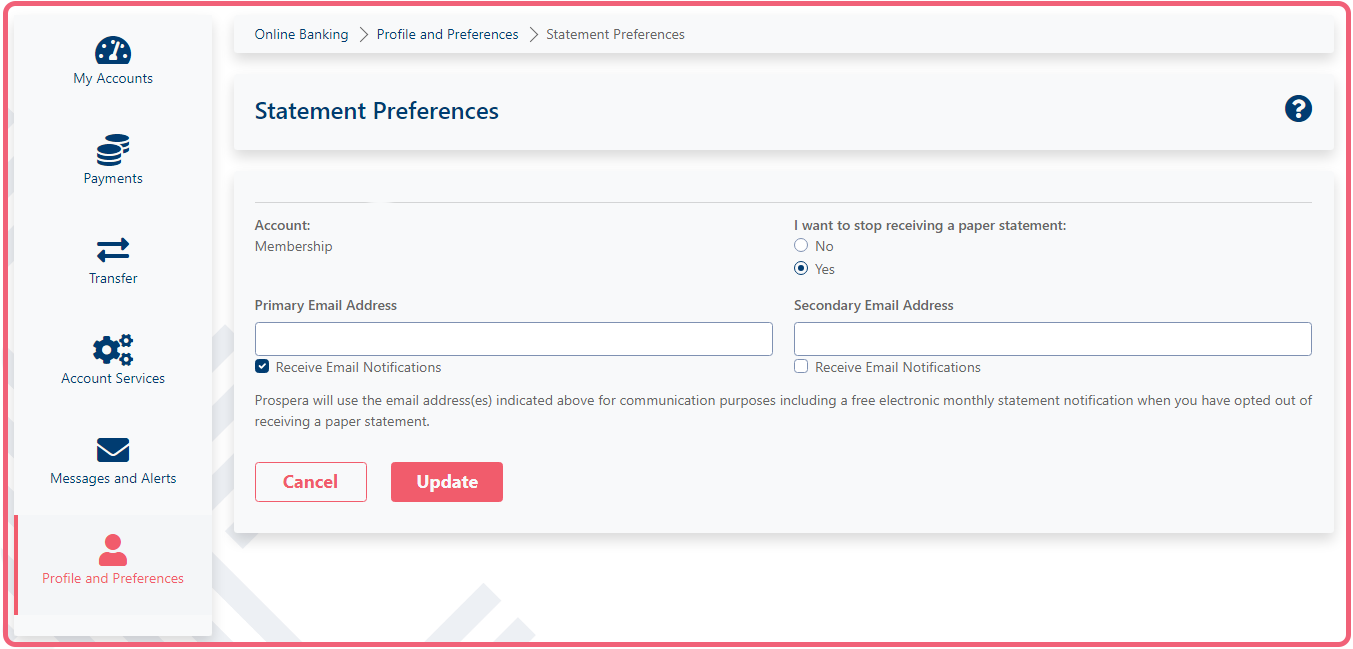
Task: Select Yes to stop paper statements
Action: [x=801, y=269]
